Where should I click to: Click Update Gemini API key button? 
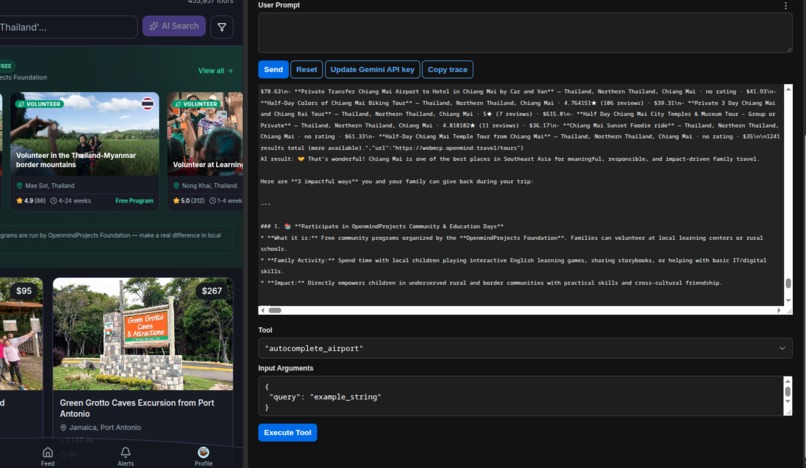[x=372, y=69]
